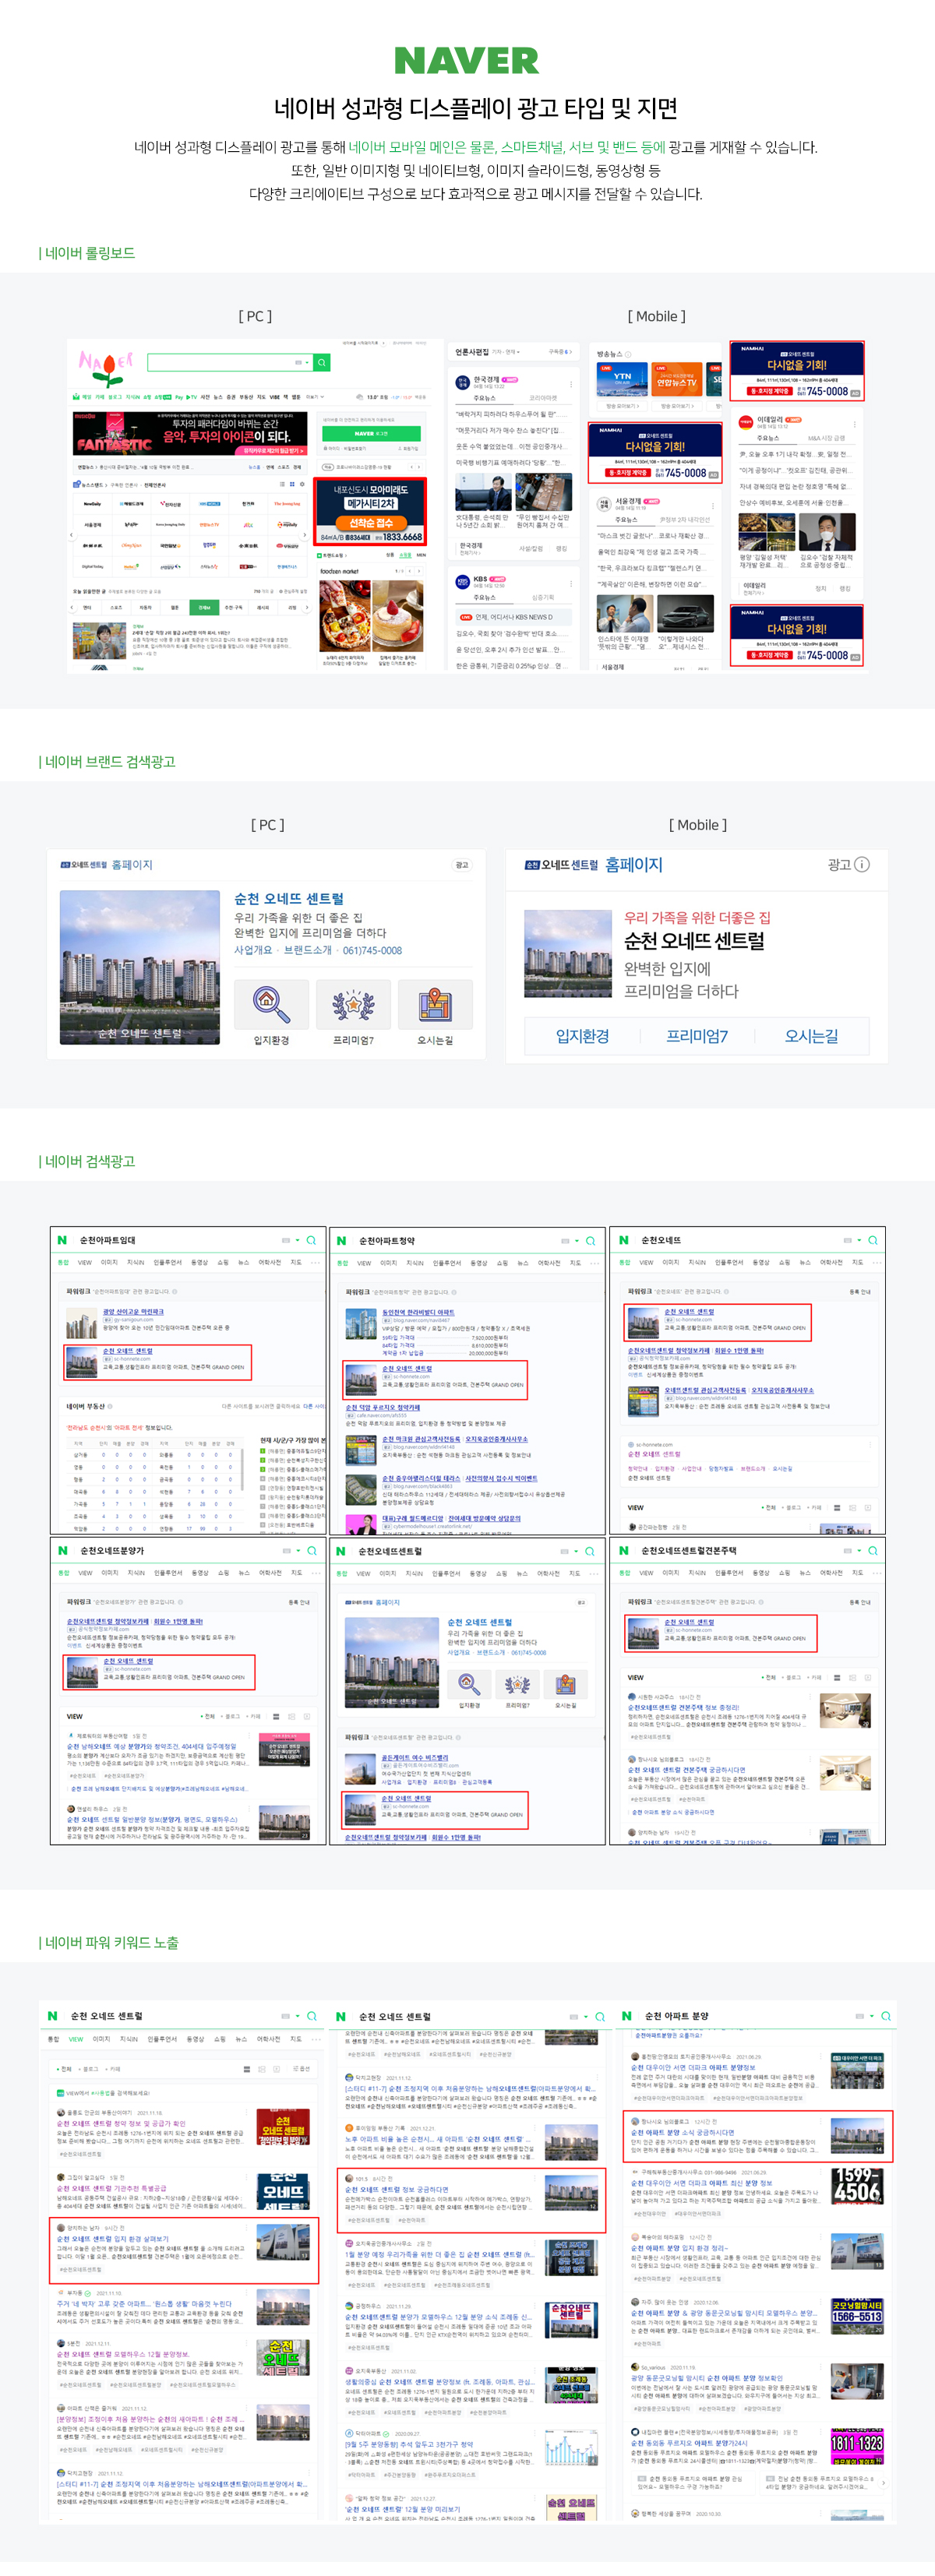Click search magnifier beside 순천오네뜨센트럴견본주택 query
This screenshot has width=935, height=2576.
tap(873, 1550)
